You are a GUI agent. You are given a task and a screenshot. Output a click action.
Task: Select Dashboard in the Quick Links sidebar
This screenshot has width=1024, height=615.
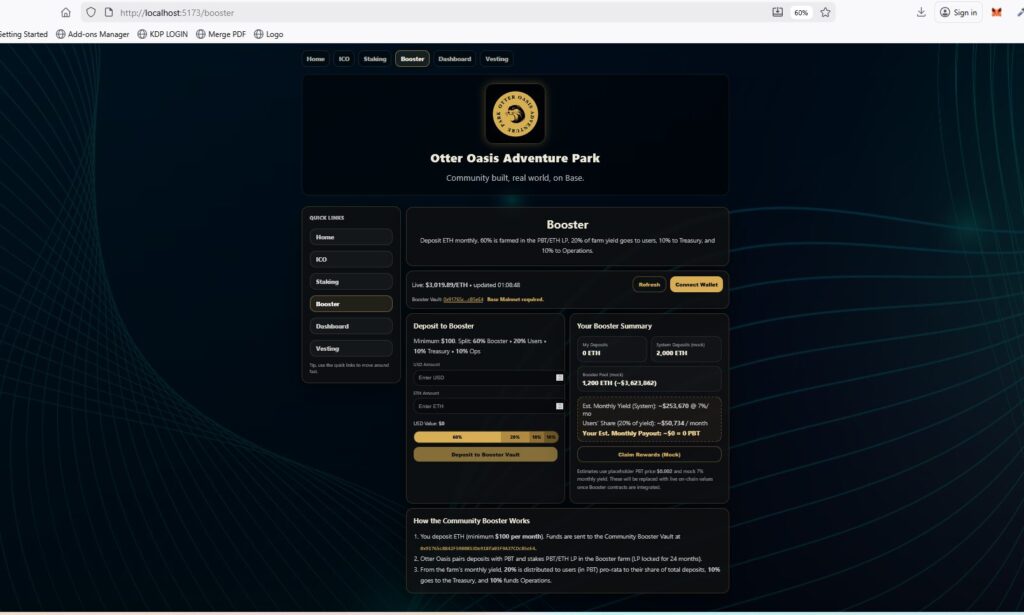point(351,326)
